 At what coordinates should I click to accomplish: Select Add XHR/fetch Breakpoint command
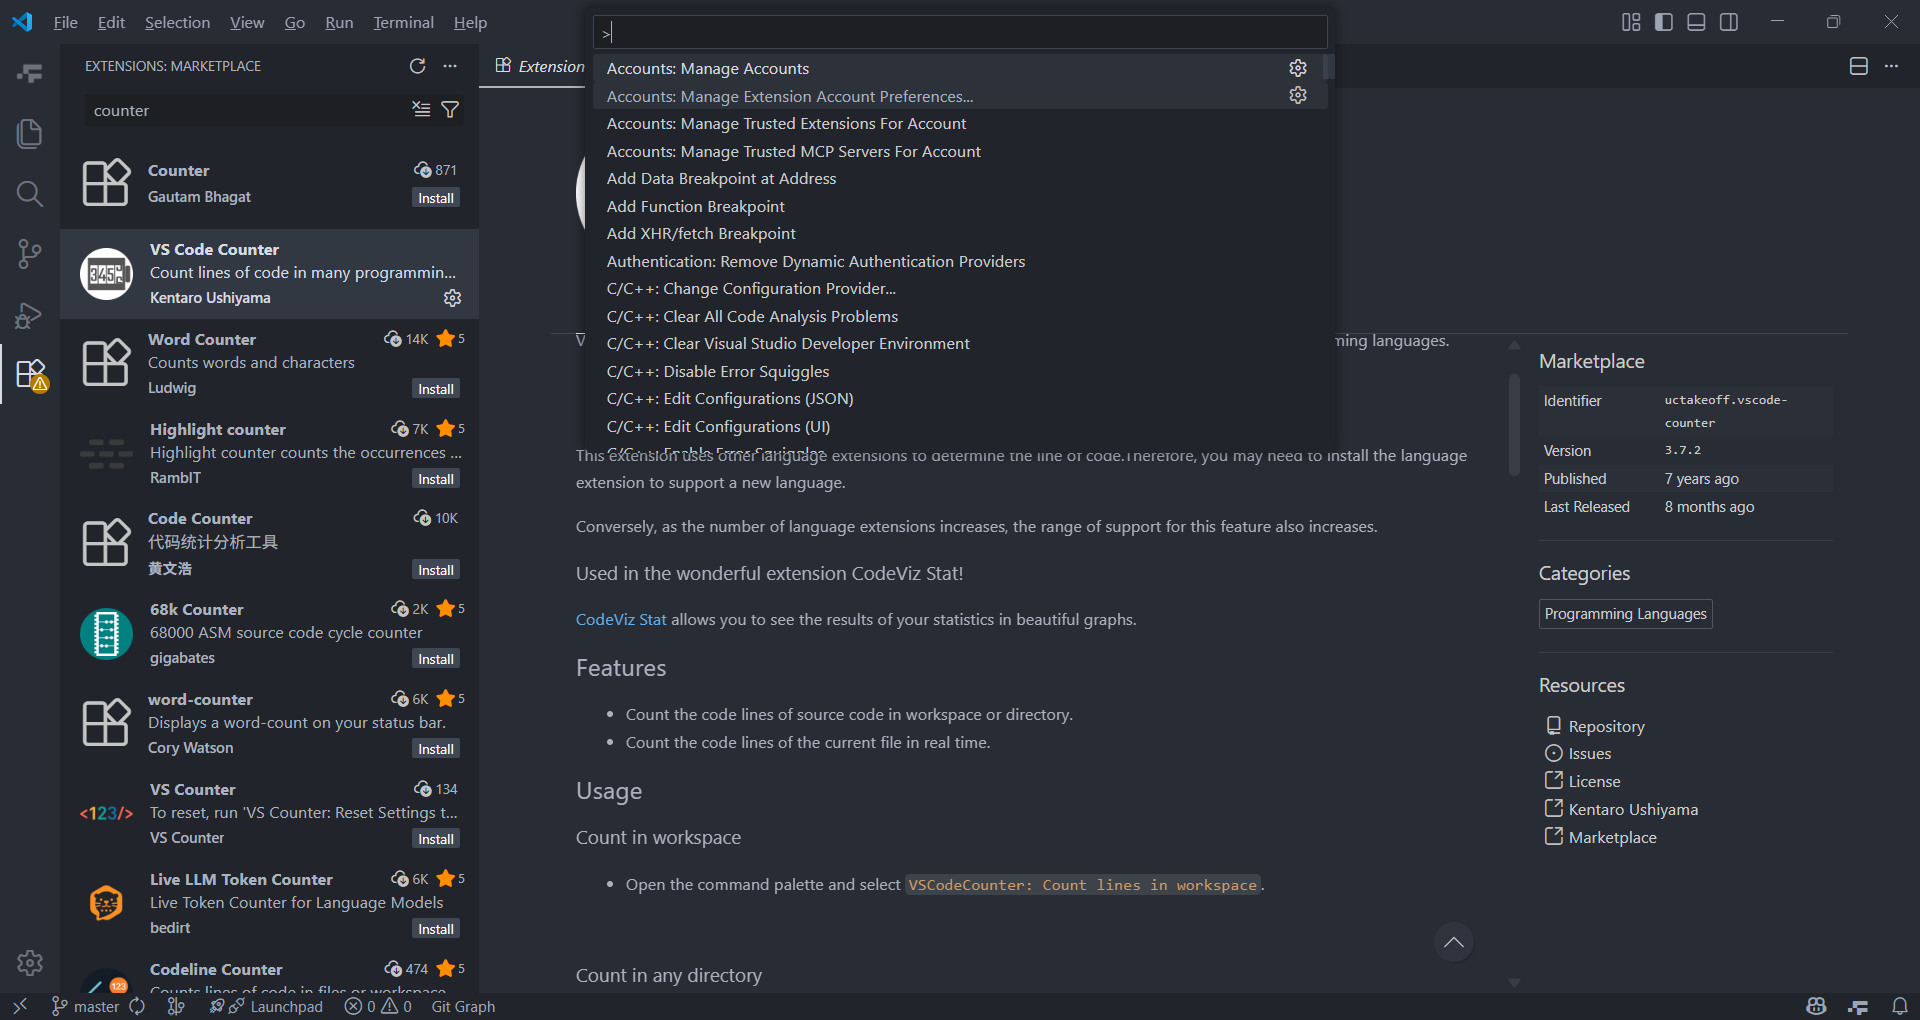960,234
